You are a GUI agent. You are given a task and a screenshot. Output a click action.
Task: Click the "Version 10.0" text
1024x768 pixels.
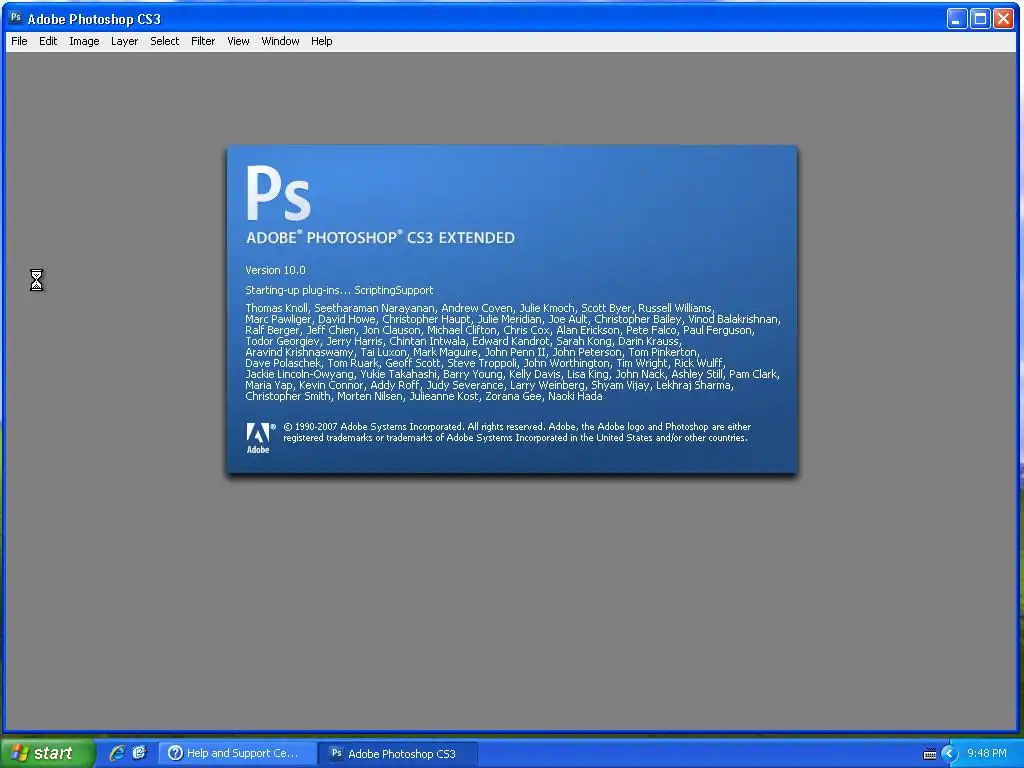point(276,270)
